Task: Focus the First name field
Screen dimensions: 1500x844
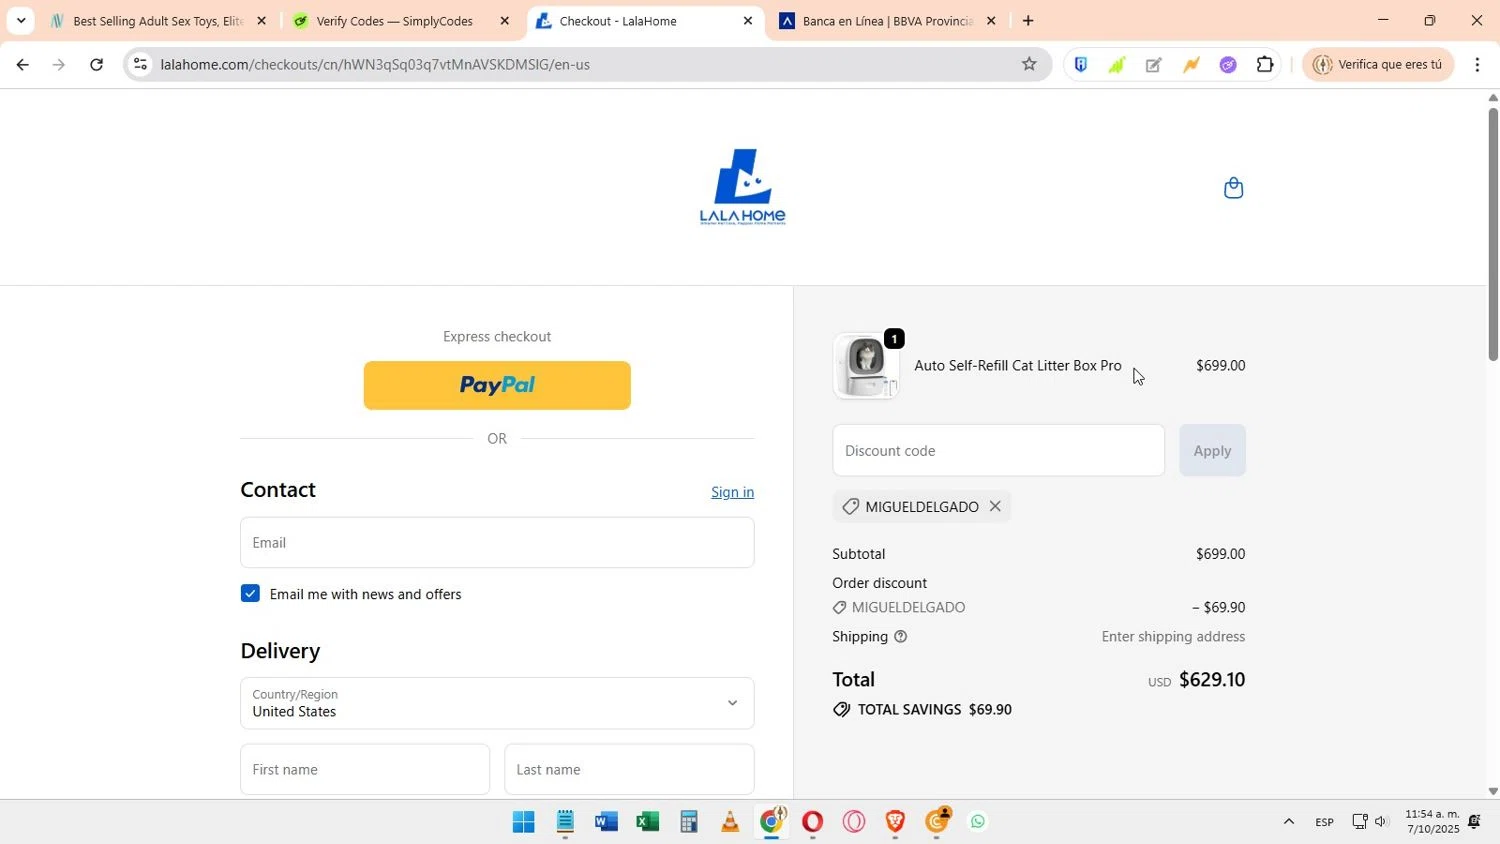Action: pos(365,769)
